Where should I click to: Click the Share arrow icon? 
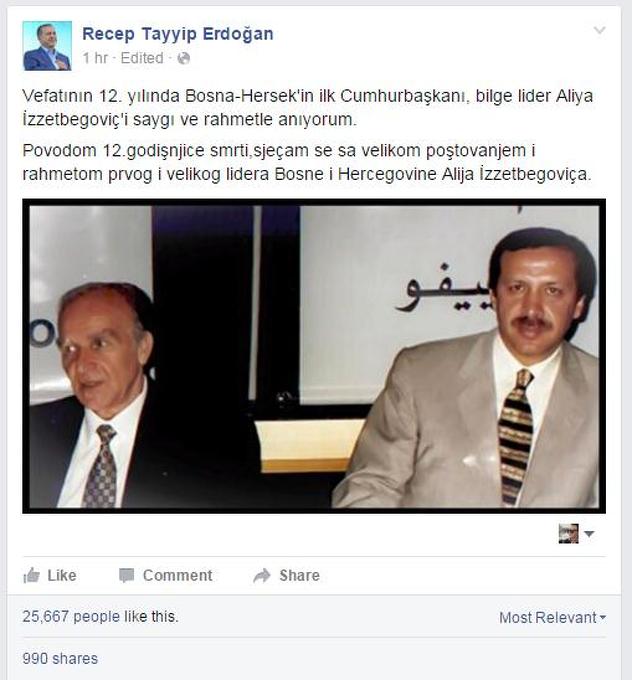(262, 575)
